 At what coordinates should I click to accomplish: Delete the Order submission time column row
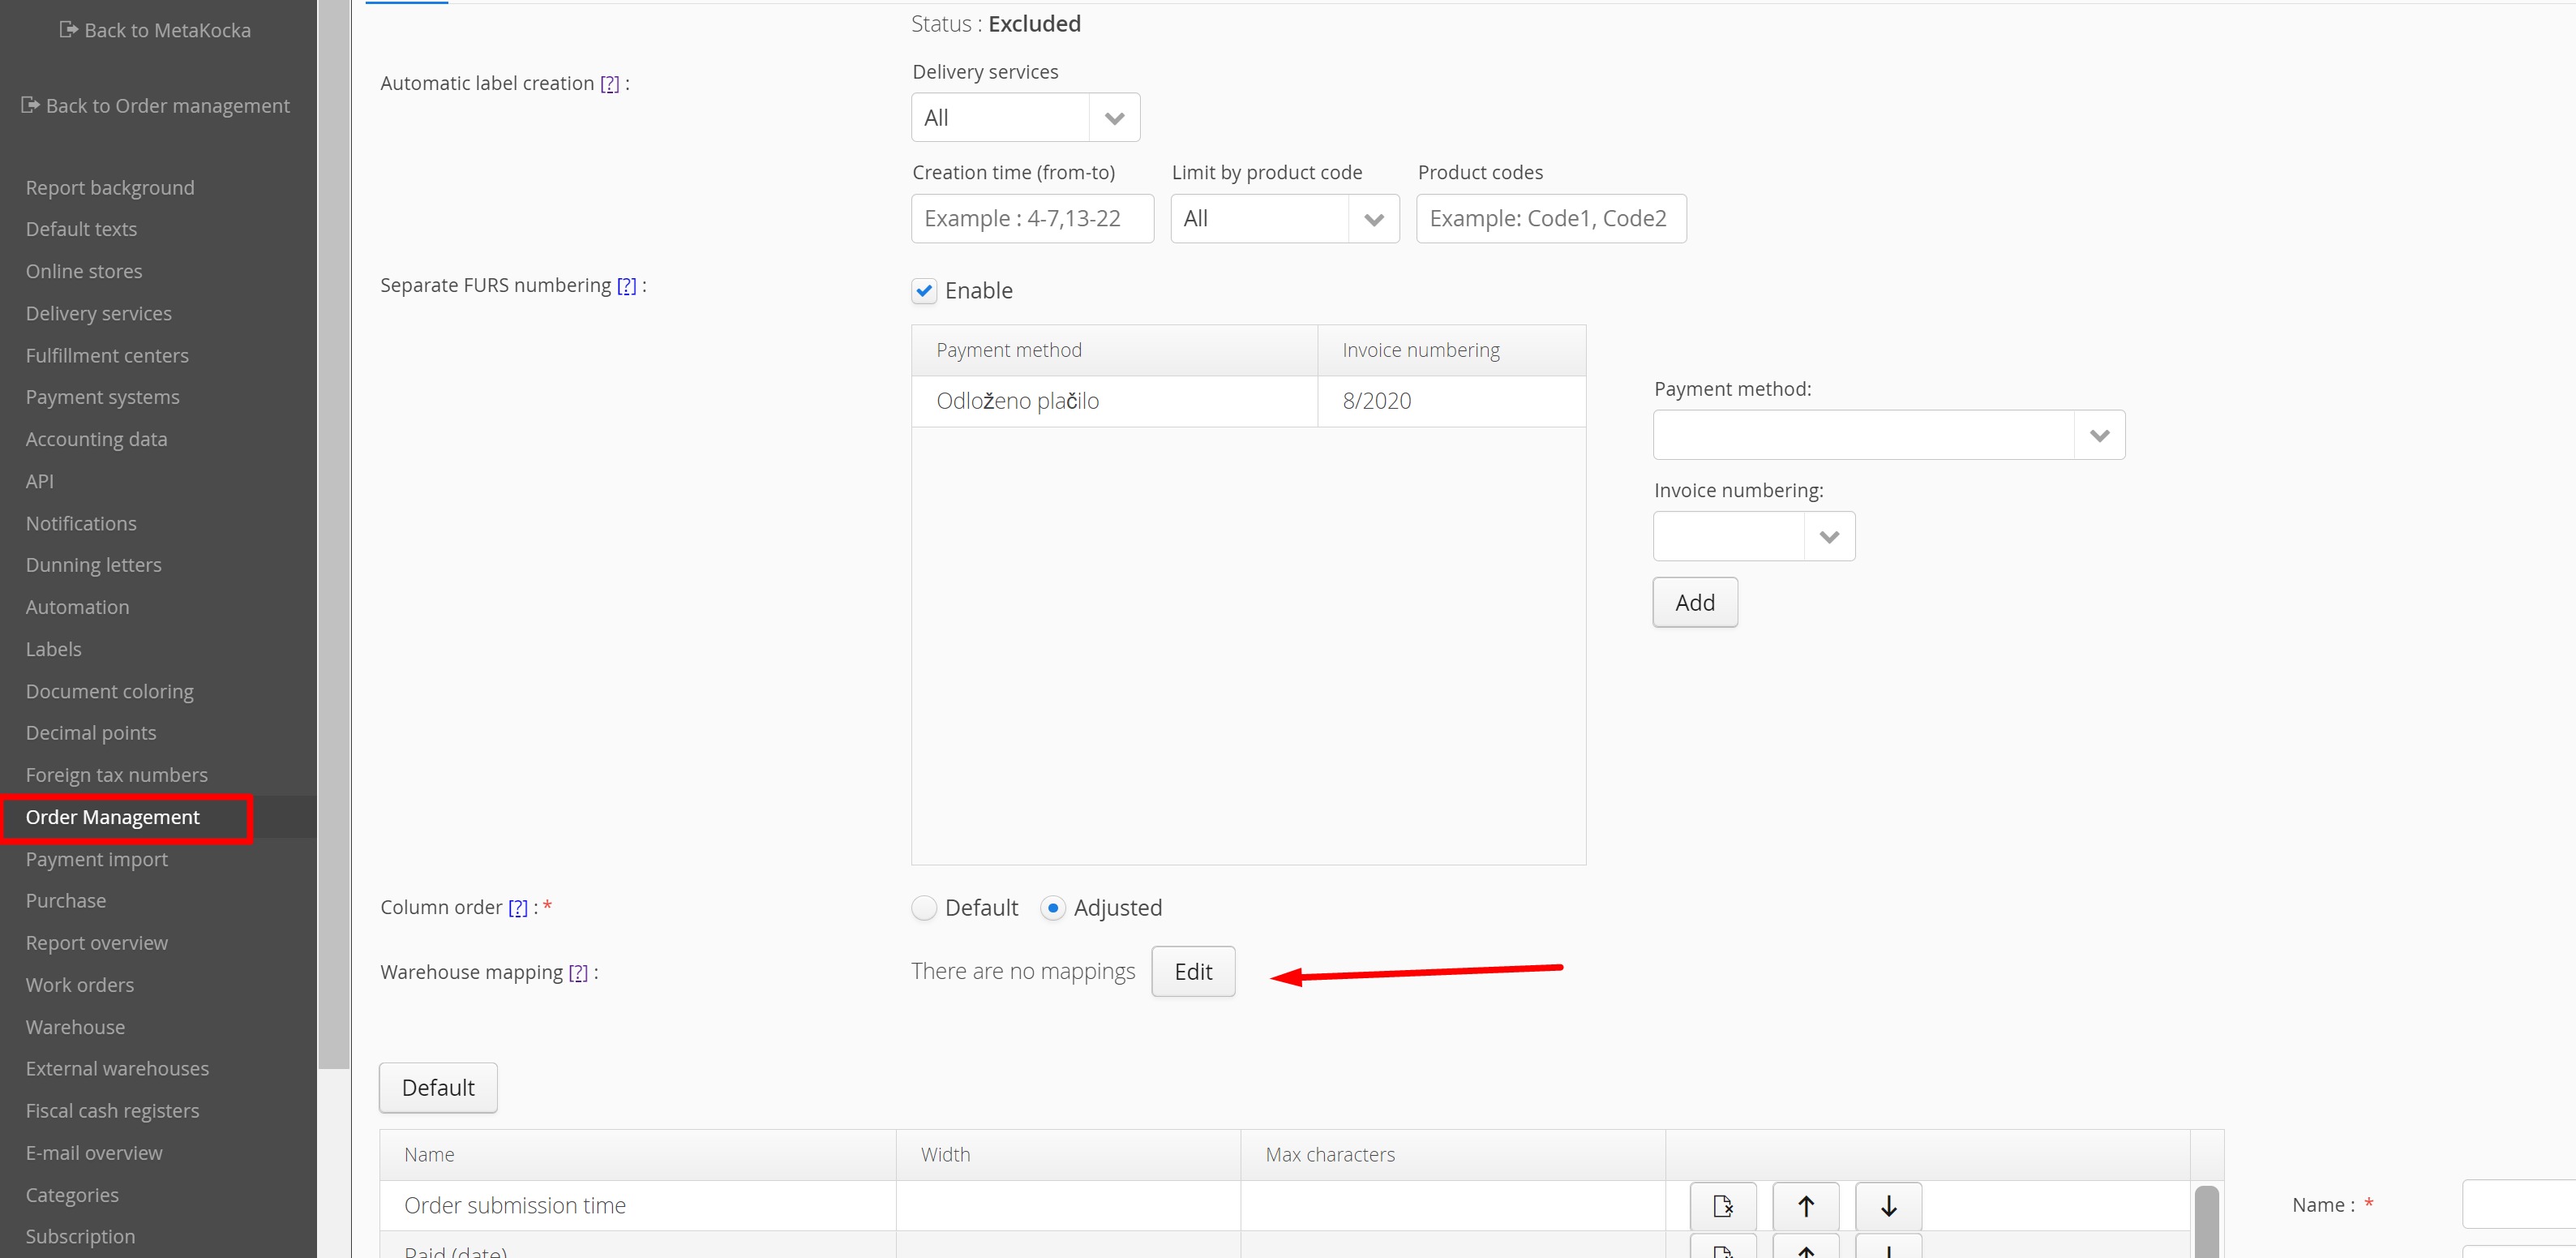click(1722, 1206)
